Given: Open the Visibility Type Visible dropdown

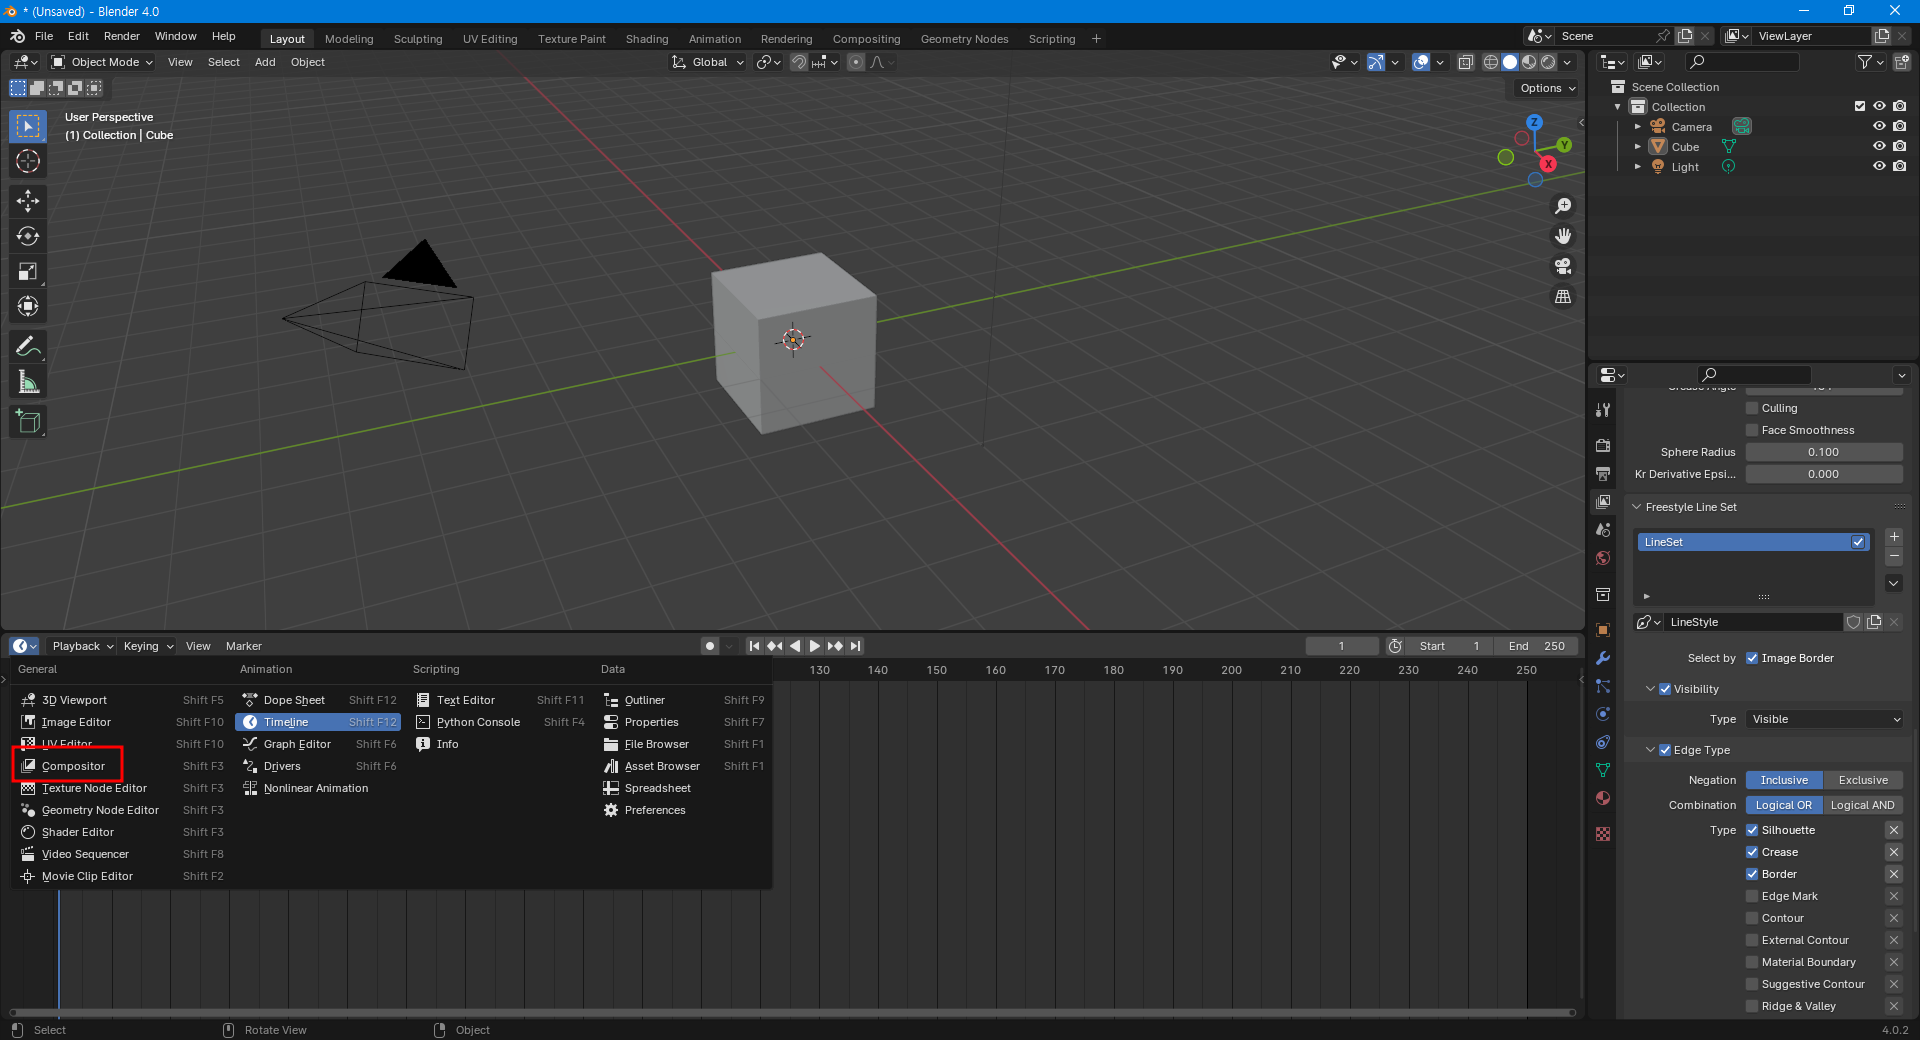Looking at the screenshot, I should pyautogui.click(x=1825, y=719).
